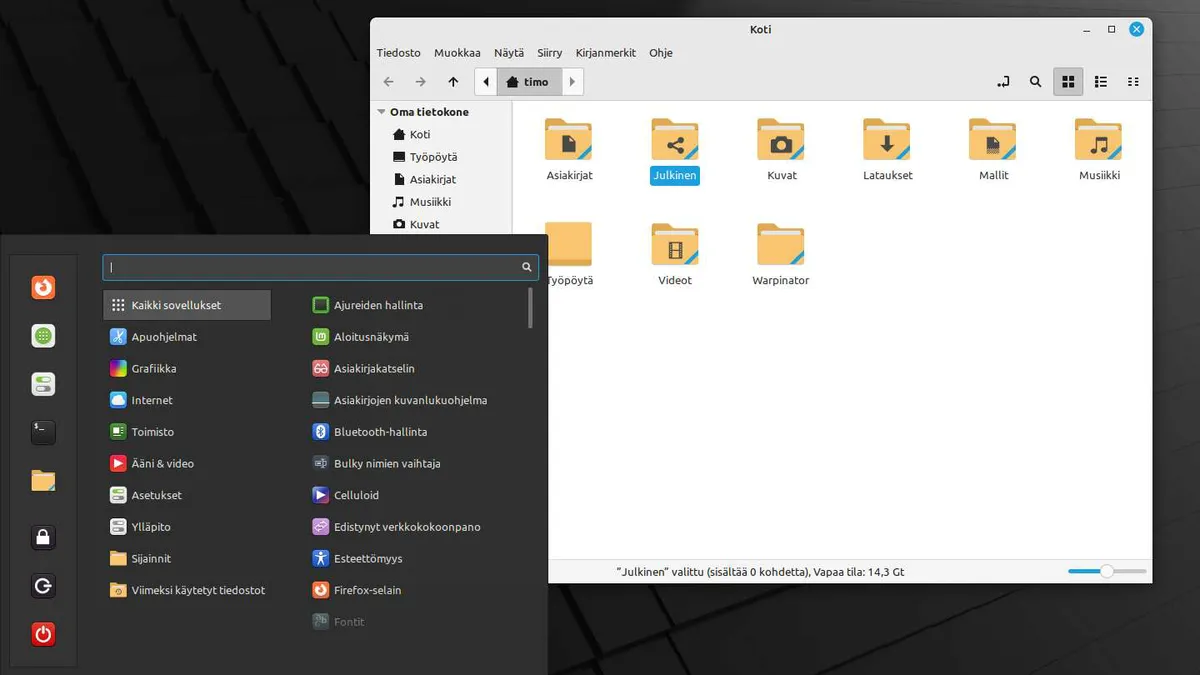Screen dimensions: 1200x675
Task: Open the search in the Nemo toolbar
Action: [1035, 81]
